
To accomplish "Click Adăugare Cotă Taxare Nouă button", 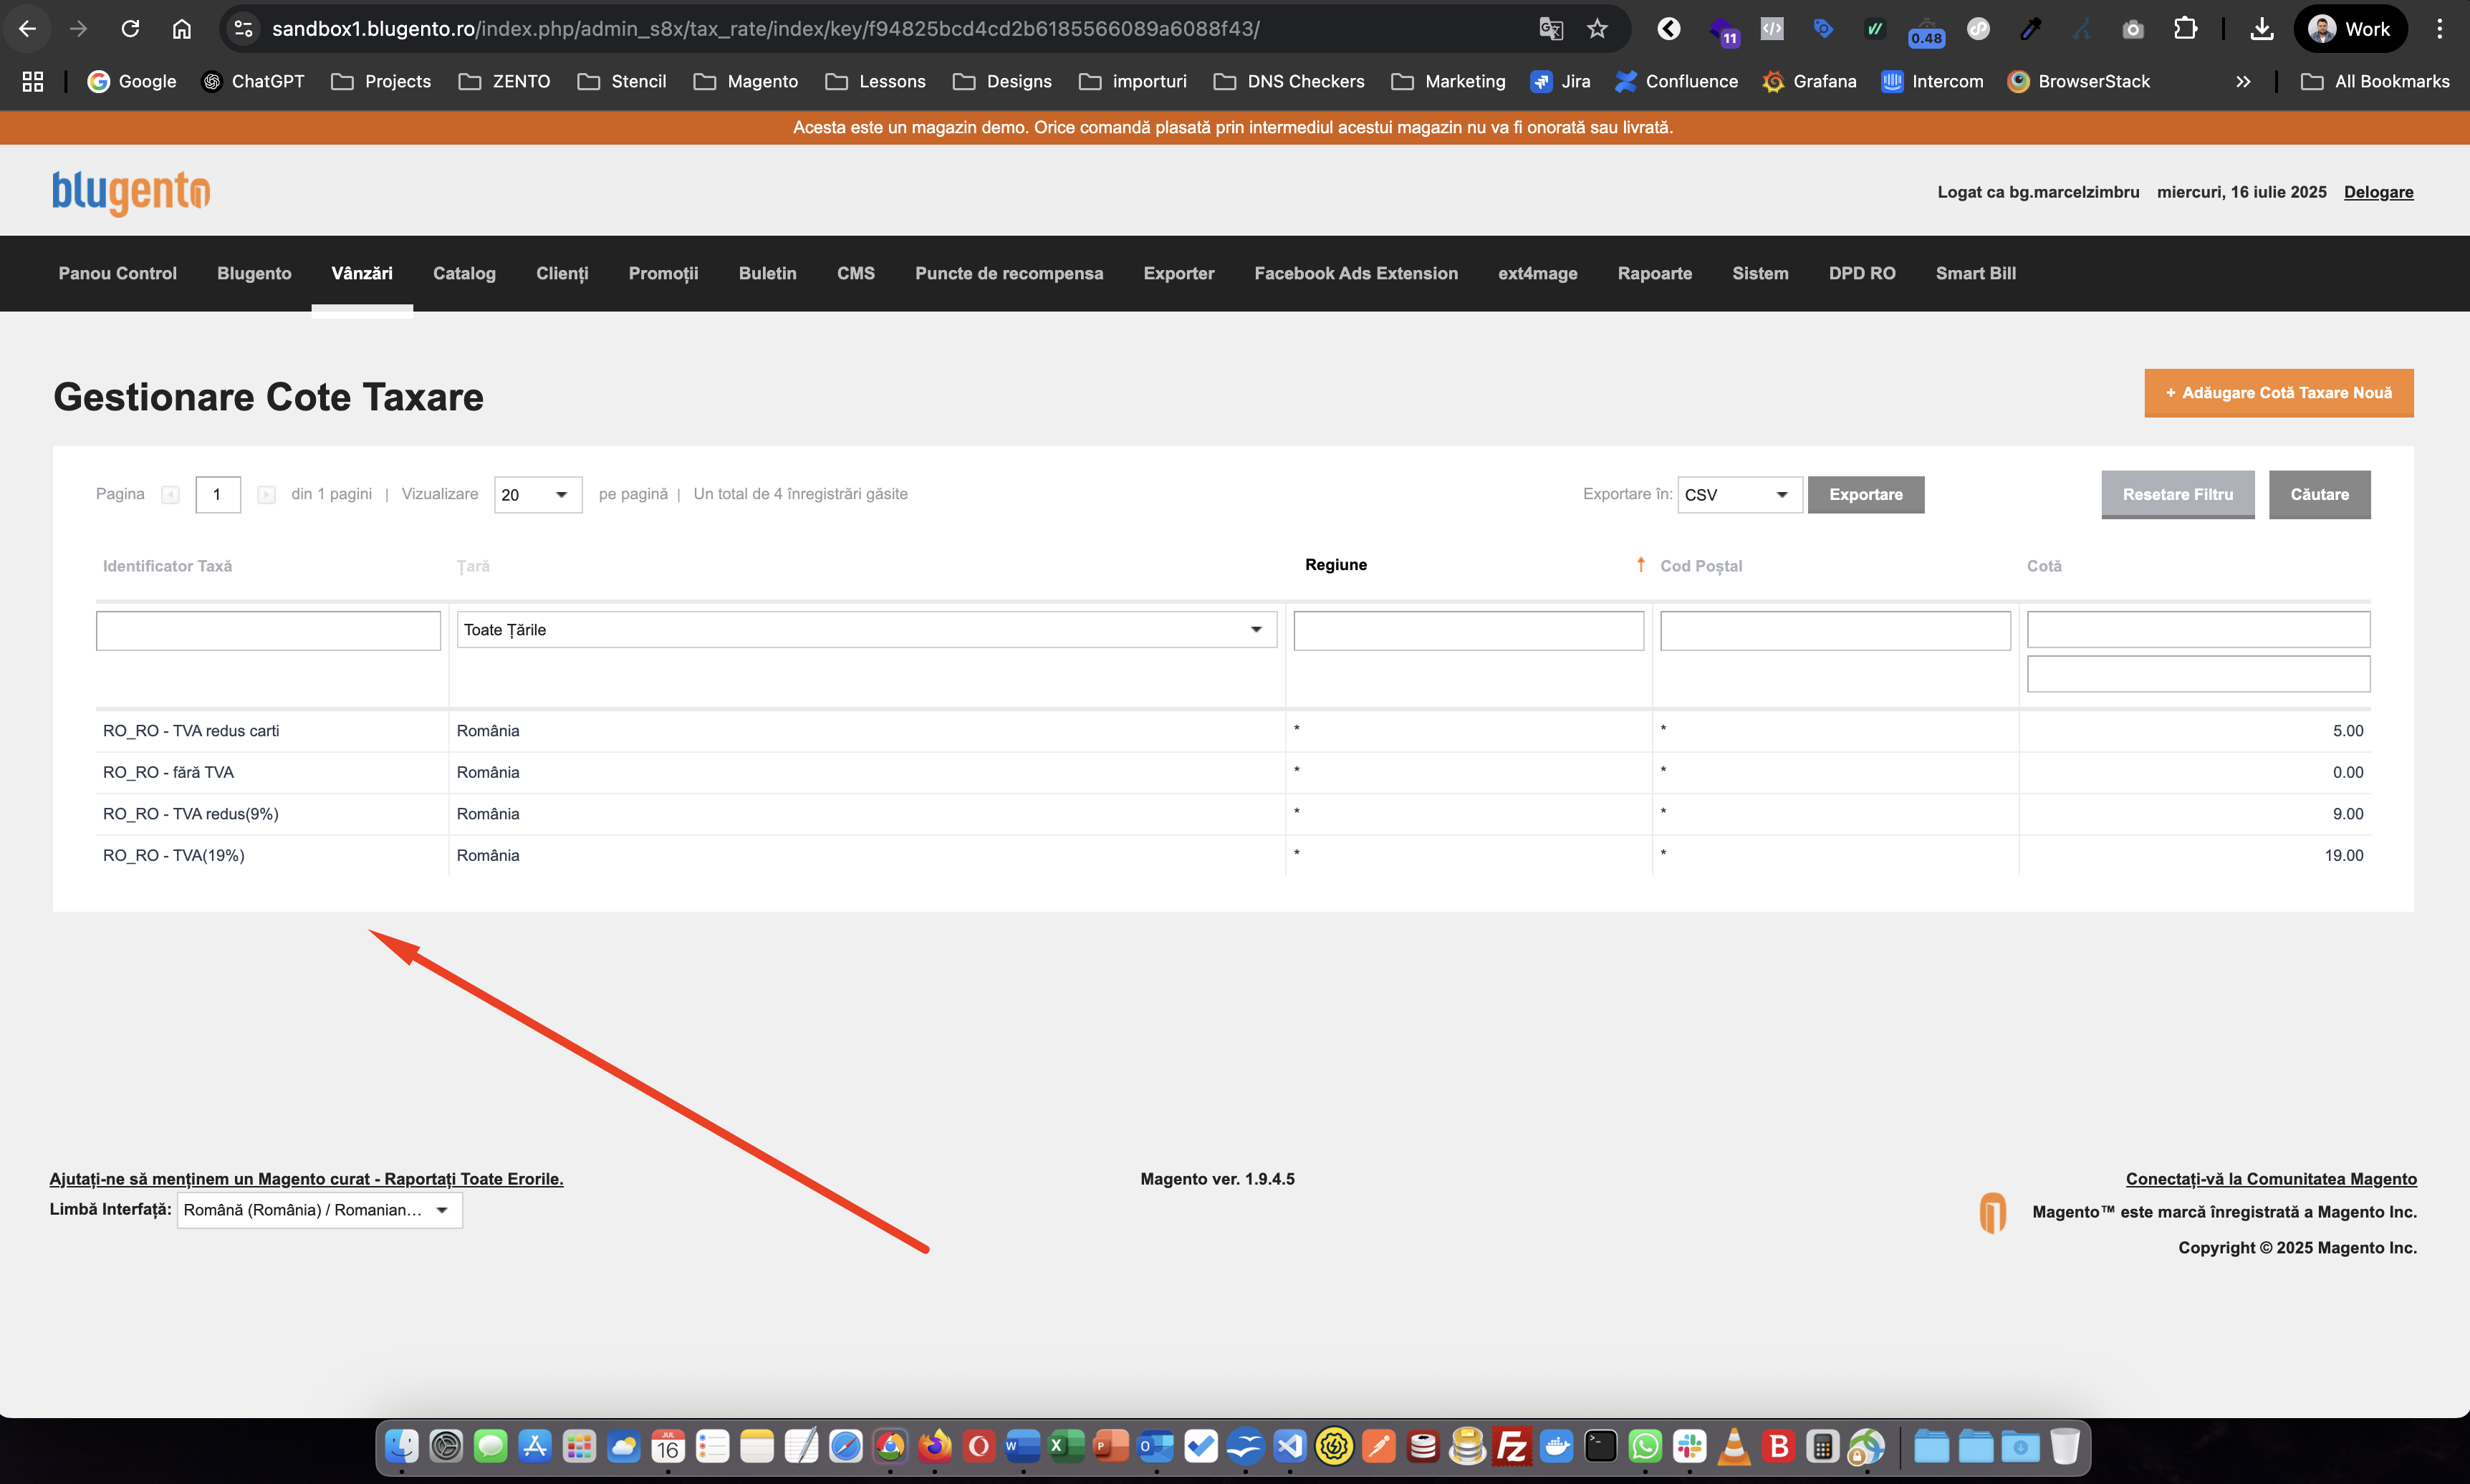I will 2278,393.
